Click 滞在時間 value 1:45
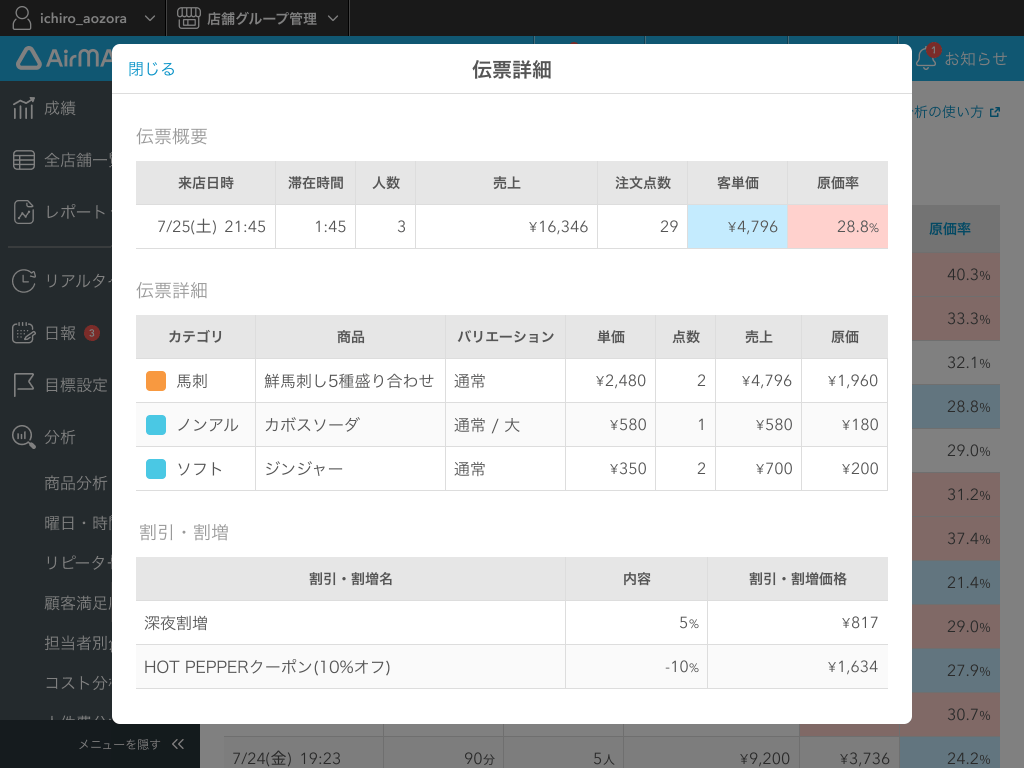The image size is (1024, 768). point(330,227)
